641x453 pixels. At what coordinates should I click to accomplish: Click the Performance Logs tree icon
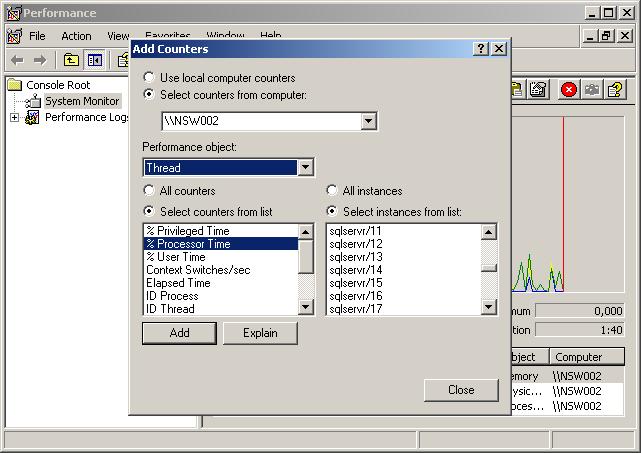(32, 117)
